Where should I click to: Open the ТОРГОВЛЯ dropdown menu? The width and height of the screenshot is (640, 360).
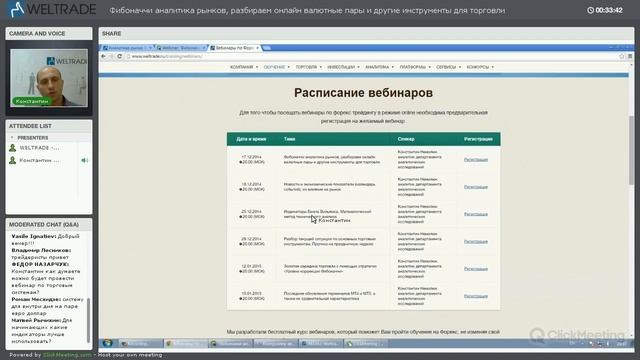(308, 67)
